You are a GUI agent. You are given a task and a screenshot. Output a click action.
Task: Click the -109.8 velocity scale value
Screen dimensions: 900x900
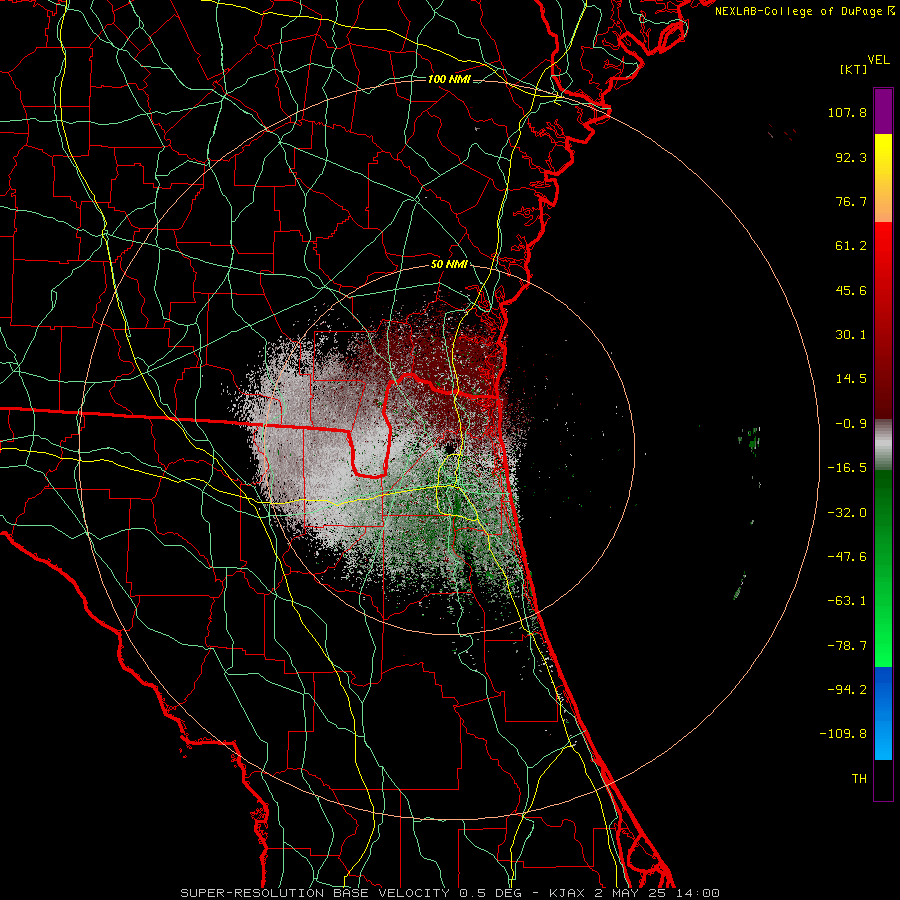(843, 734)
